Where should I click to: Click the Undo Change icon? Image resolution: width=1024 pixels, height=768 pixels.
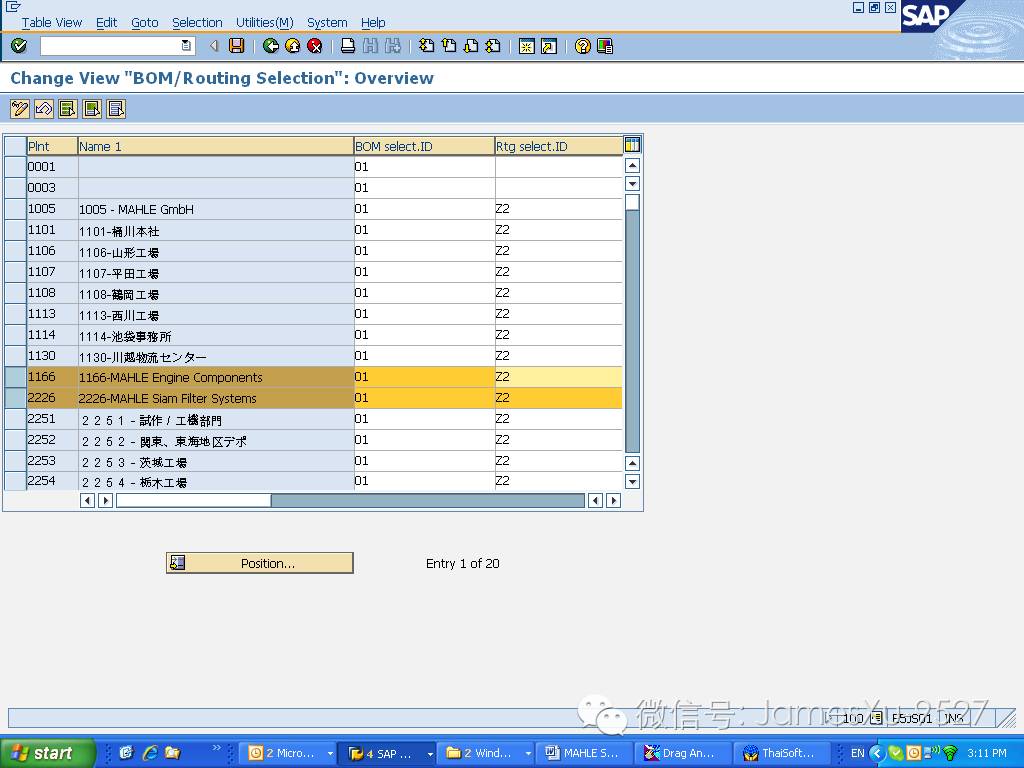[x=44, y=108]
